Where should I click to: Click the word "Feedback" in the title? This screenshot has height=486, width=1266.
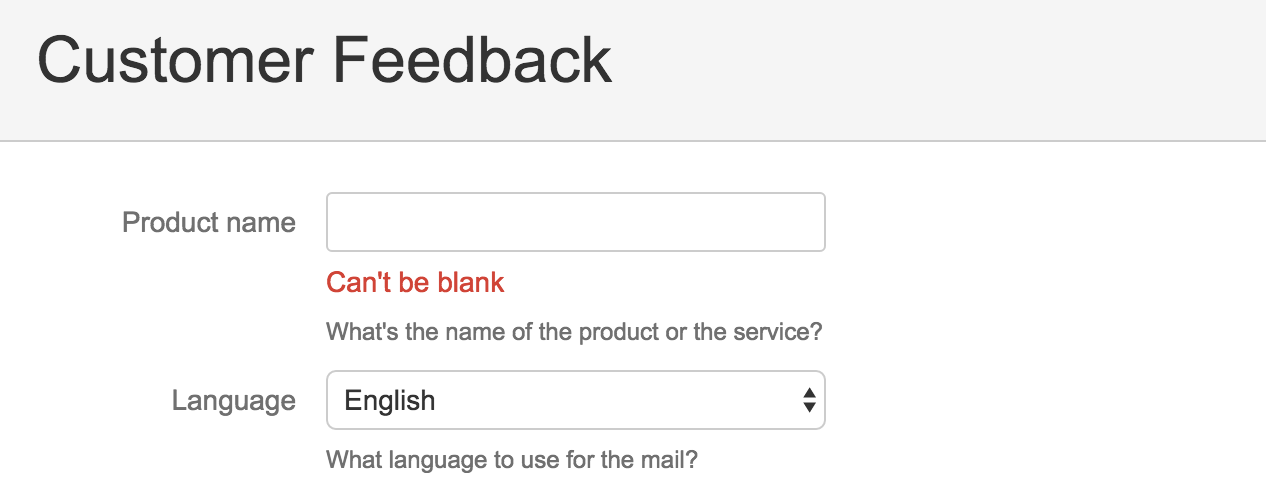[x=472, y=60]
